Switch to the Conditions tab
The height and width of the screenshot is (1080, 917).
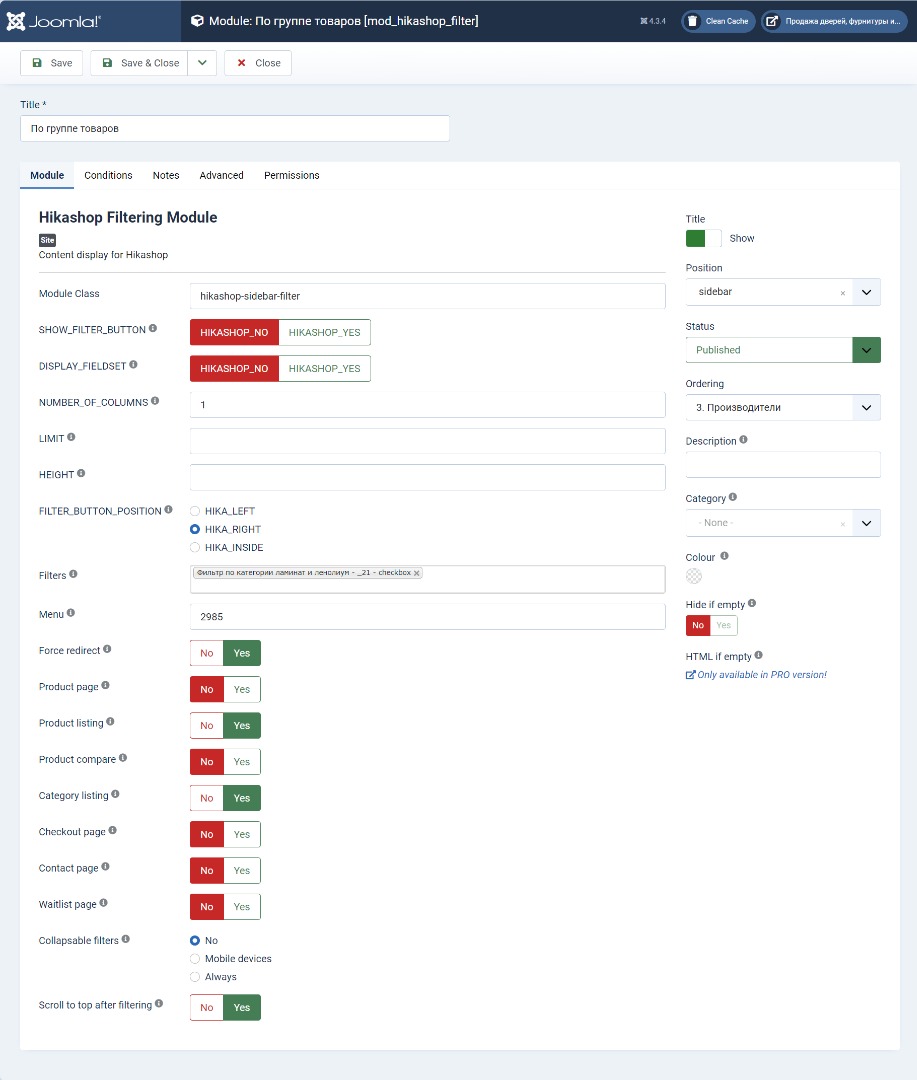(x=108, y=176)
